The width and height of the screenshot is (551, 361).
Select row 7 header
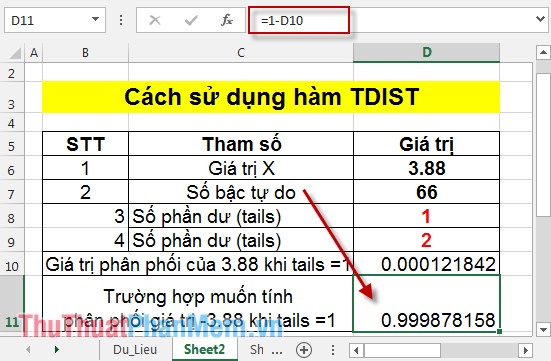(12, 192)
